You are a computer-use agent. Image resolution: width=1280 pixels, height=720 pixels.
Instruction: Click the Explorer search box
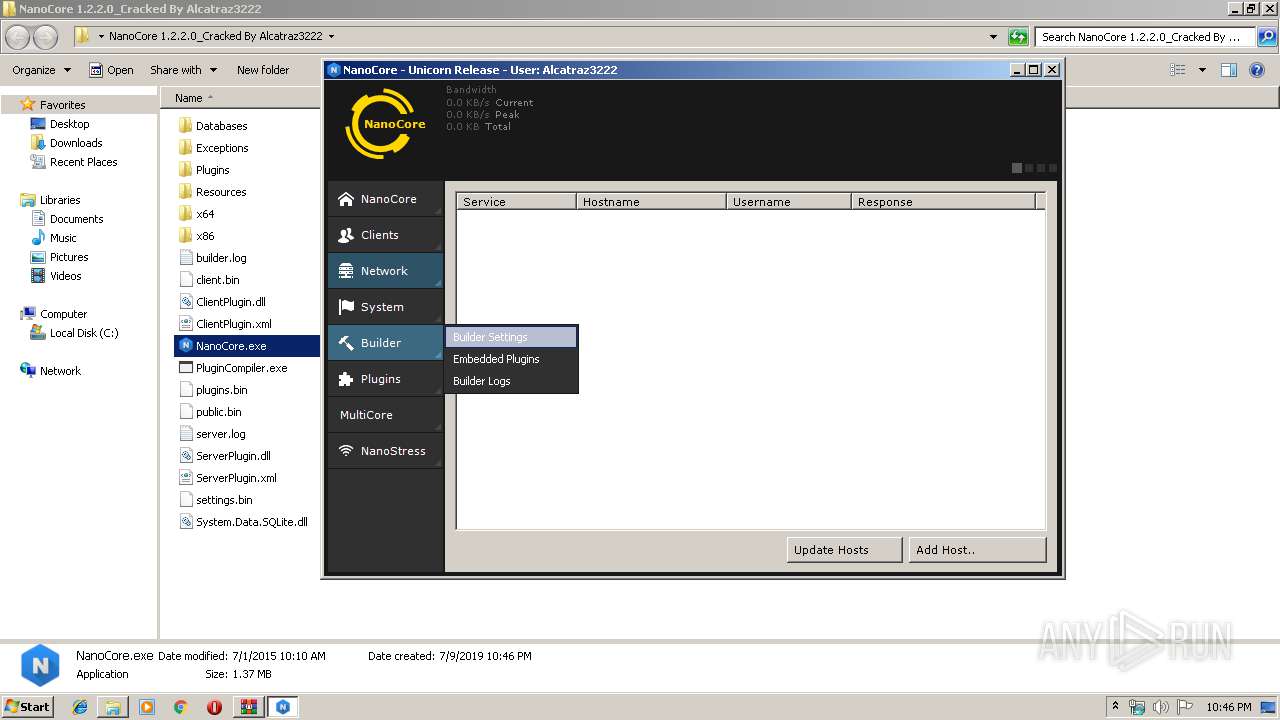click(x=1145, y=37)
